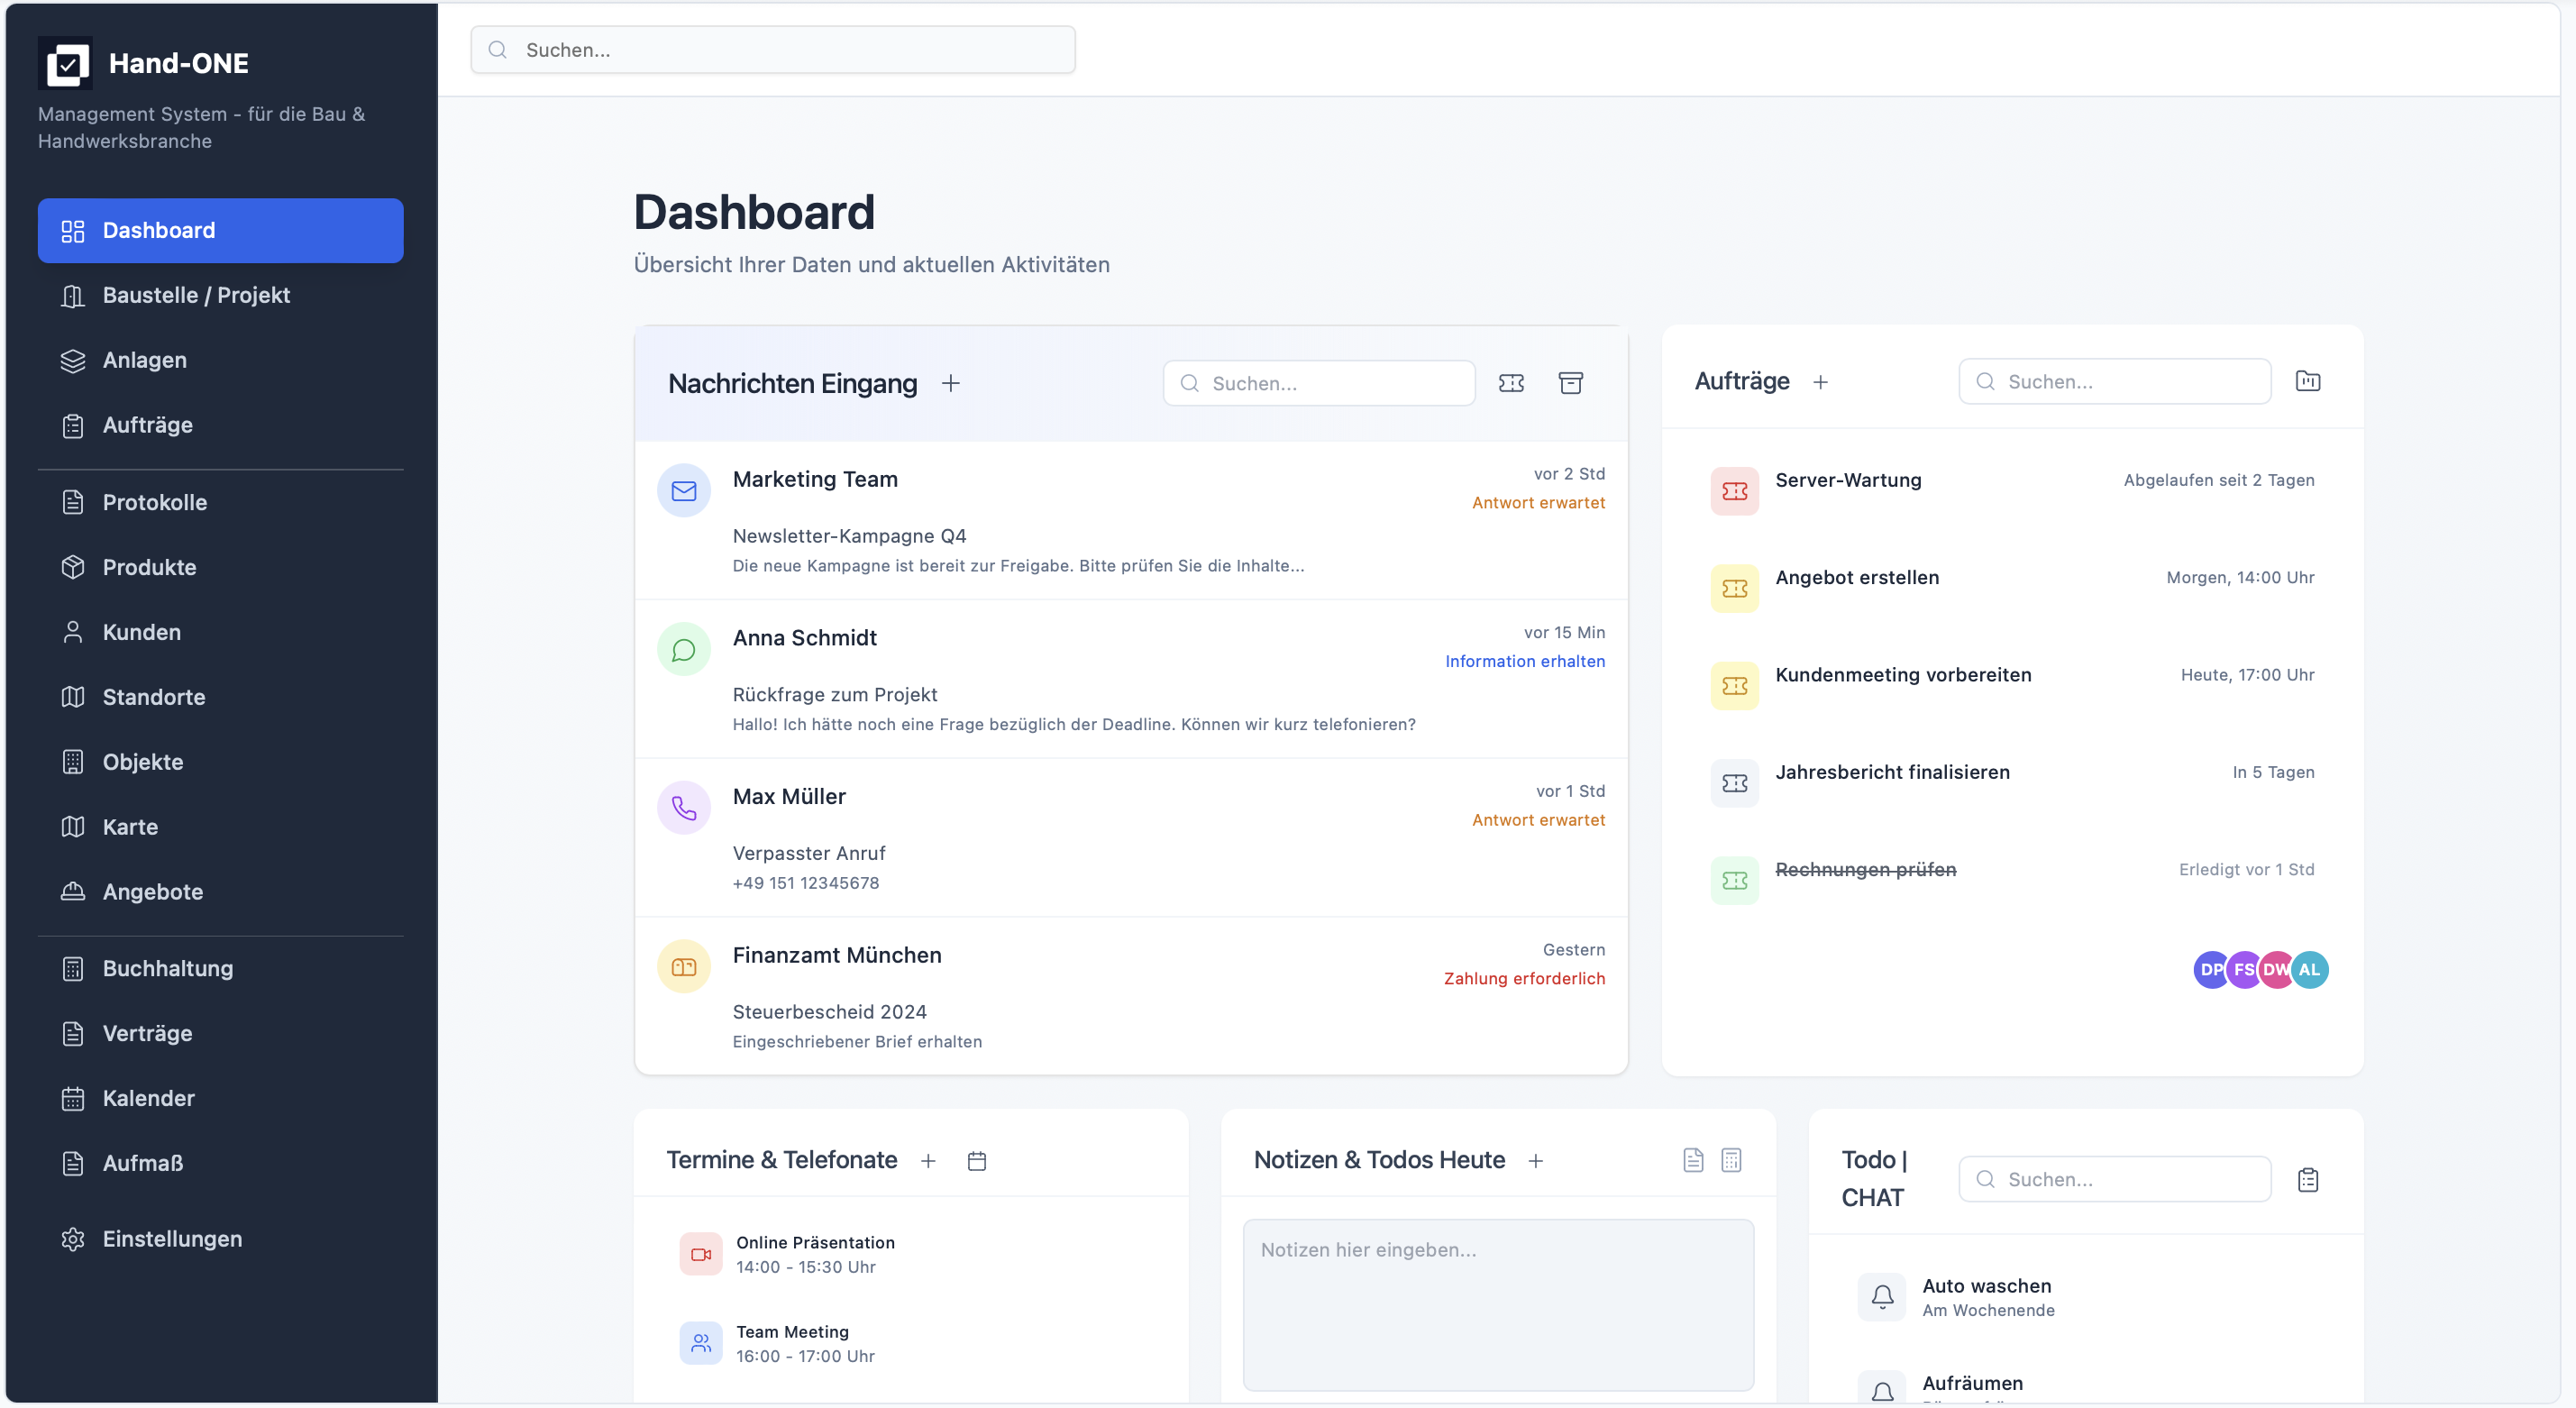The width and height of the screenshot is (2576, 1408).
Task: Click the document icon in Notizen & Todos
Action: click(x=1692, y=1160)
